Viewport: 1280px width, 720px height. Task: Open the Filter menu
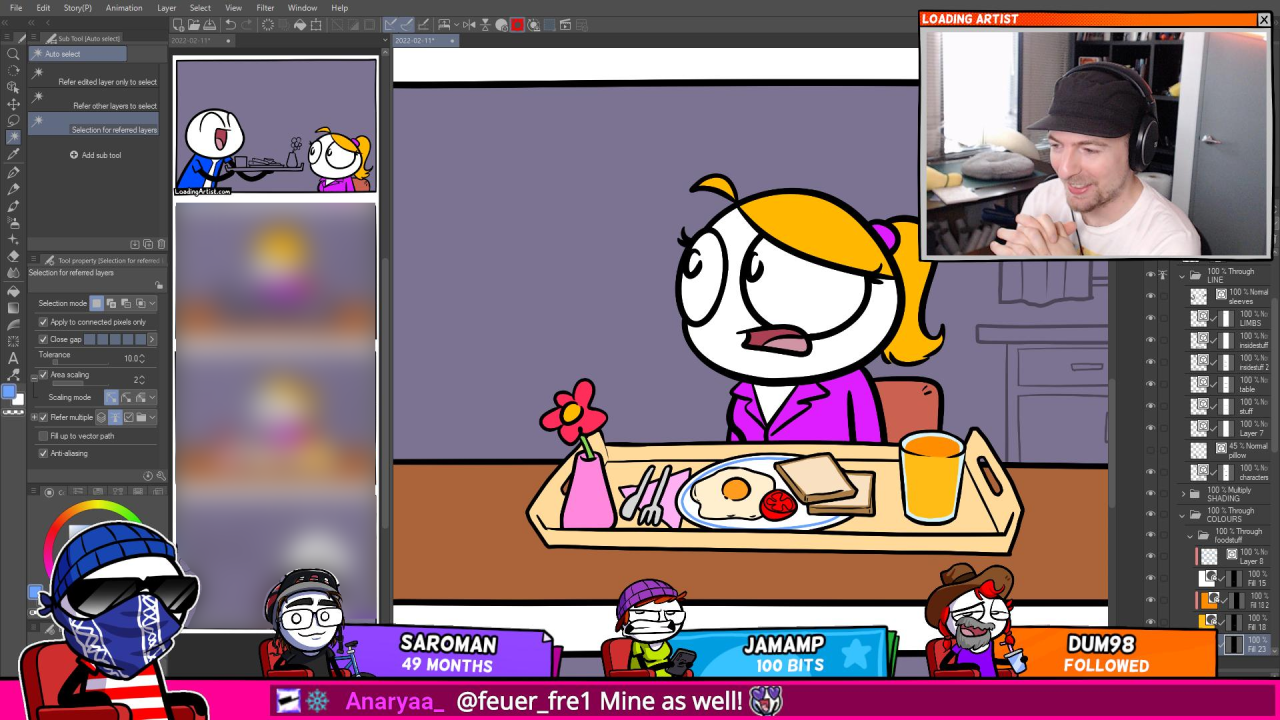pos(265,8)
